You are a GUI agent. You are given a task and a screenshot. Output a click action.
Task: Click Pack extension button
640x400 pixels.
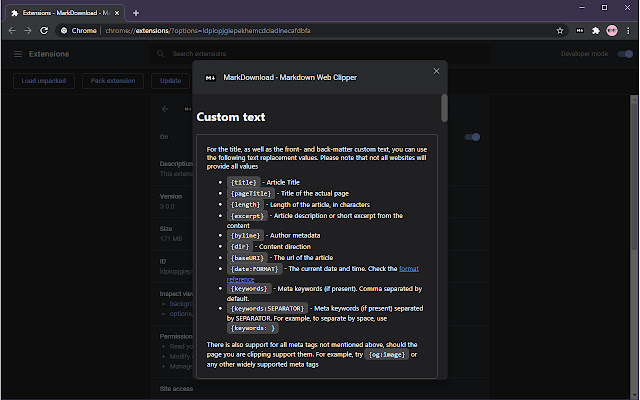(113, 80)
